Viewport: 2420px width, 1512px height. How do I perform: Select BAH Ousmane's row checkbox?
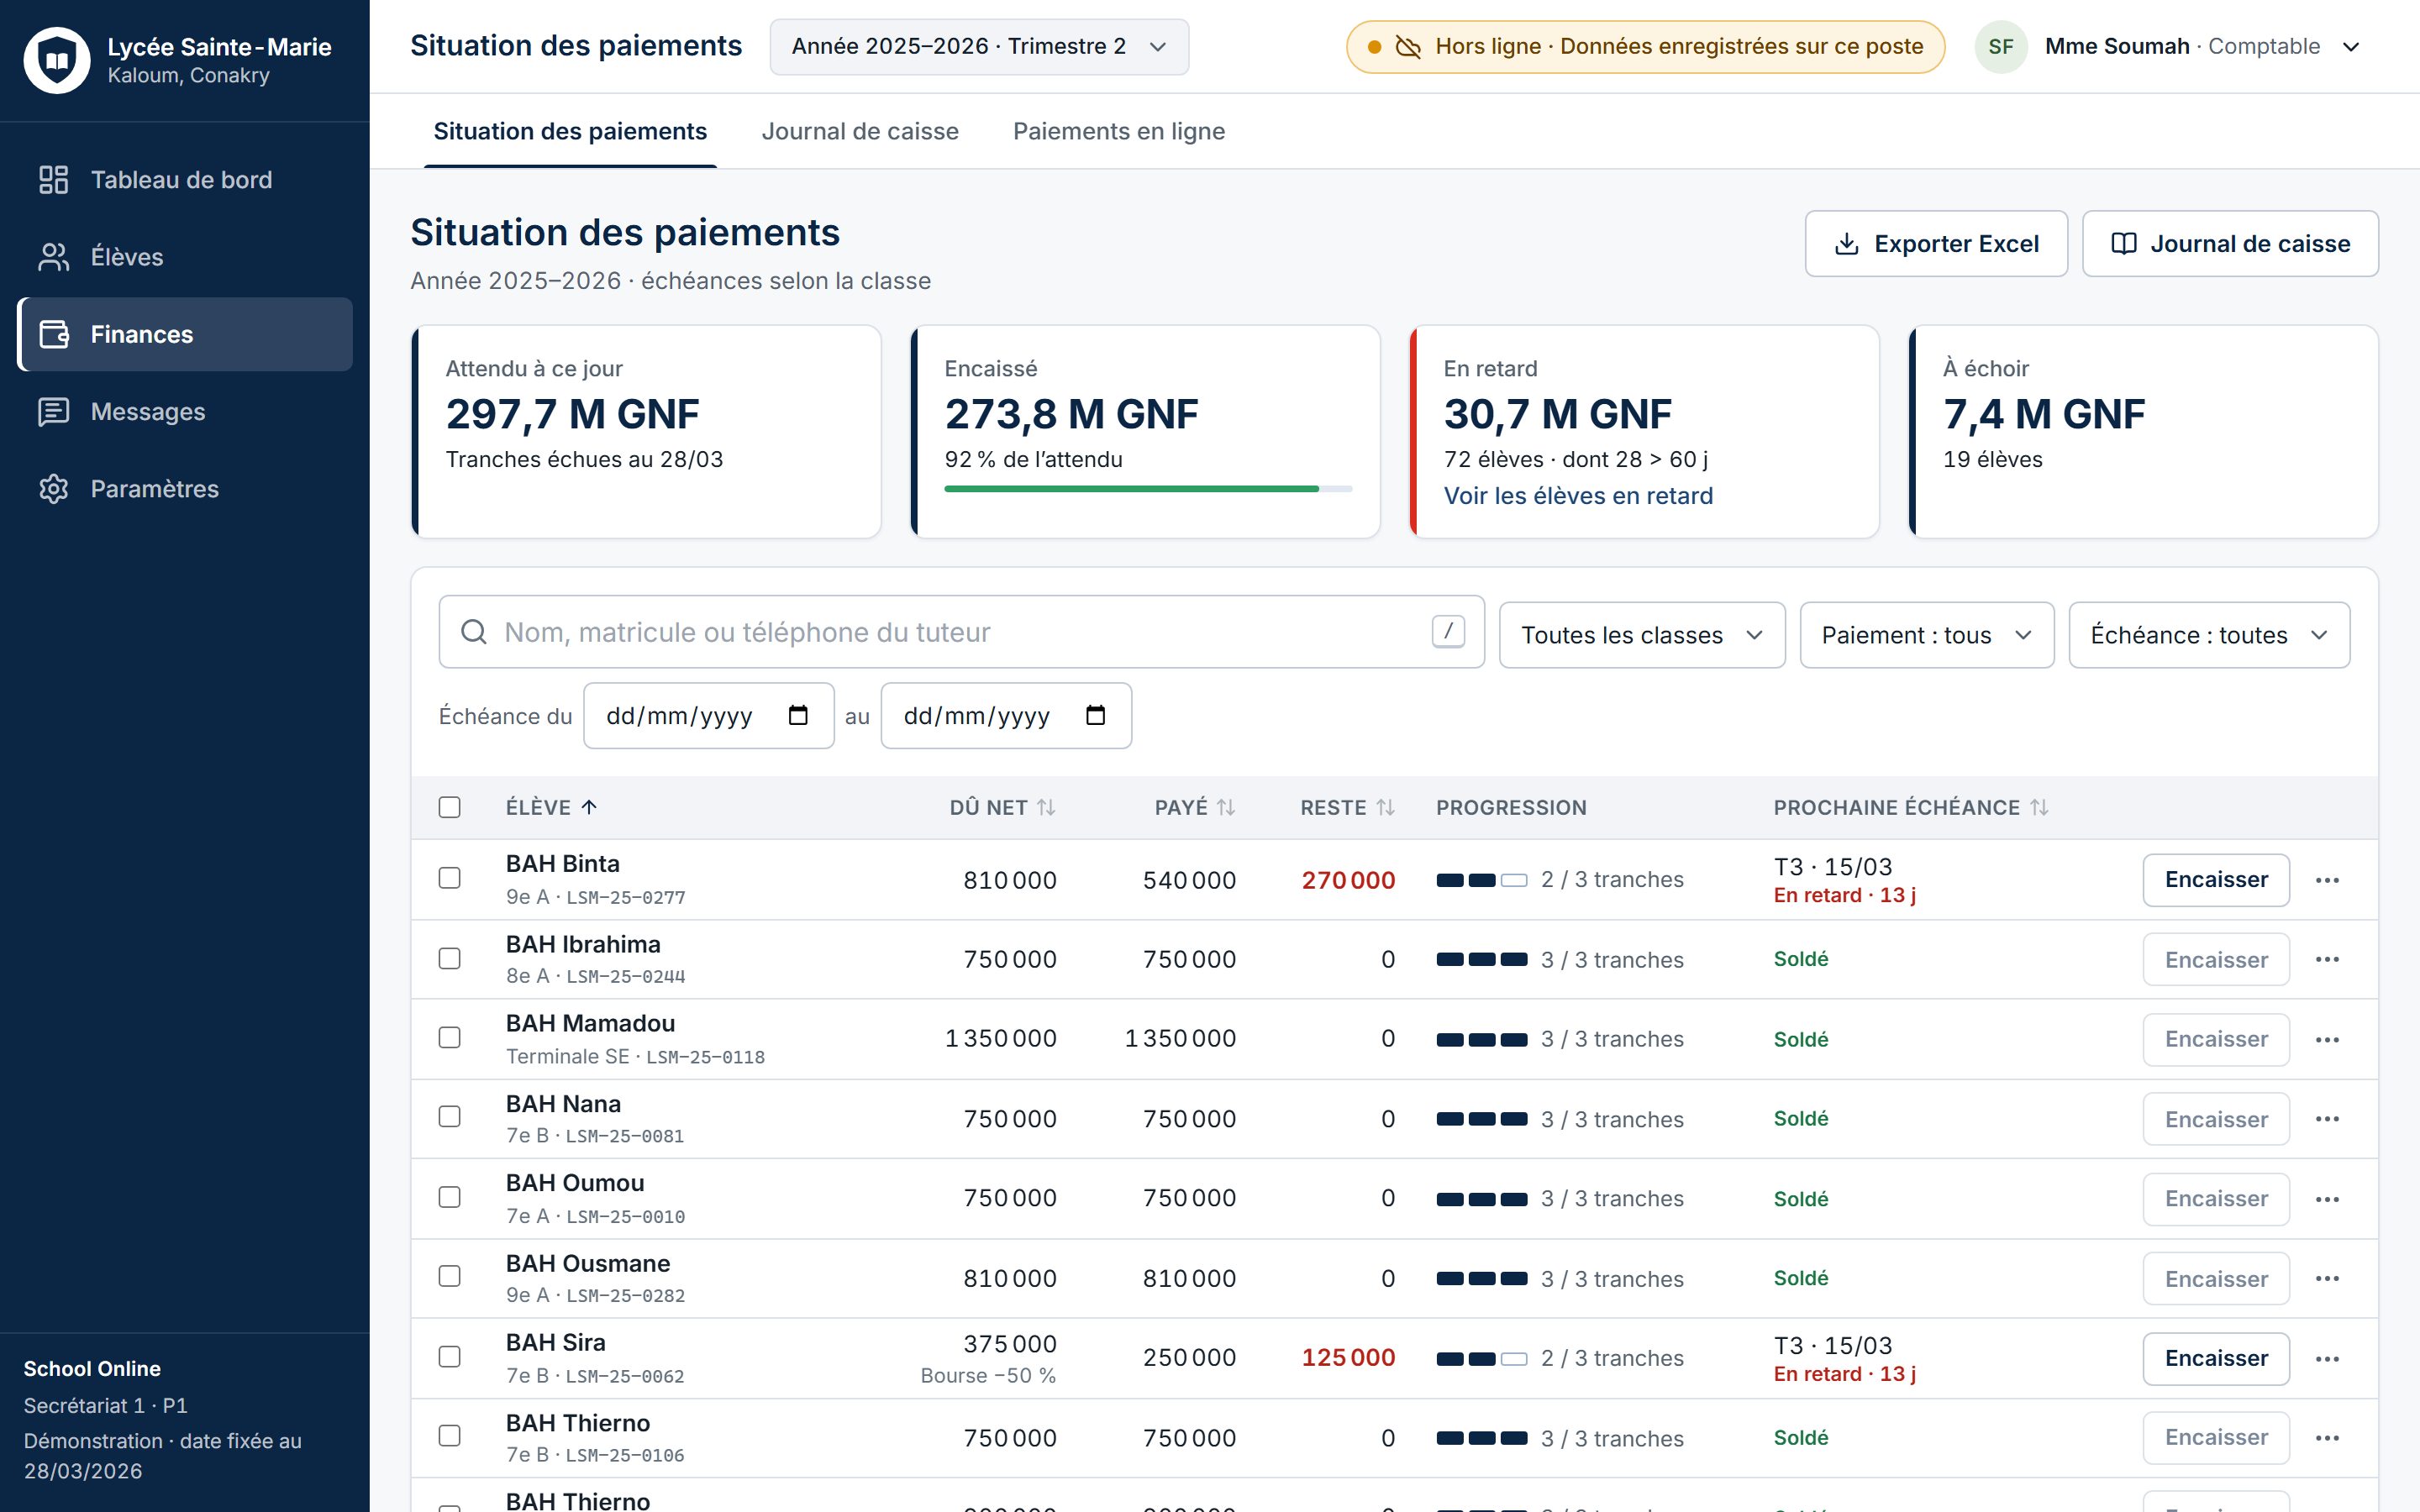[x=450, y=1276]
